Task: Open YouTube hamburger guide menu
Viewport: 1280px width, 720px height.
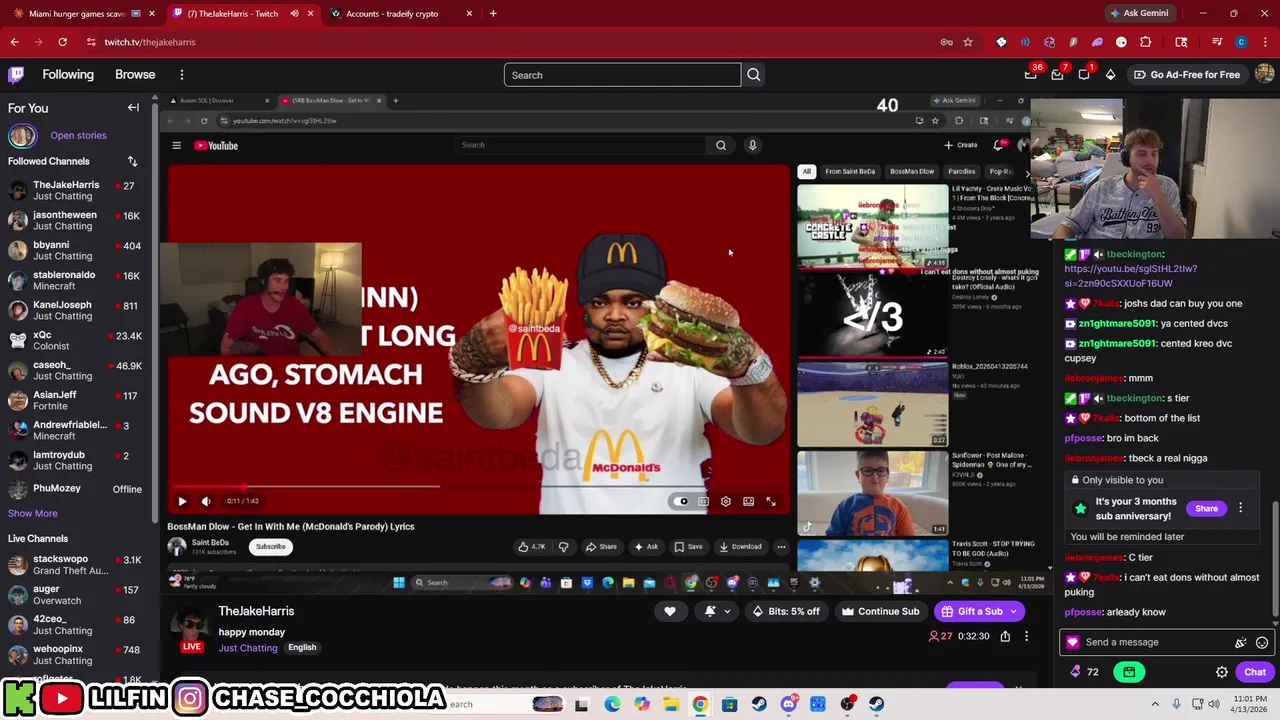Action: pos(176,146)
